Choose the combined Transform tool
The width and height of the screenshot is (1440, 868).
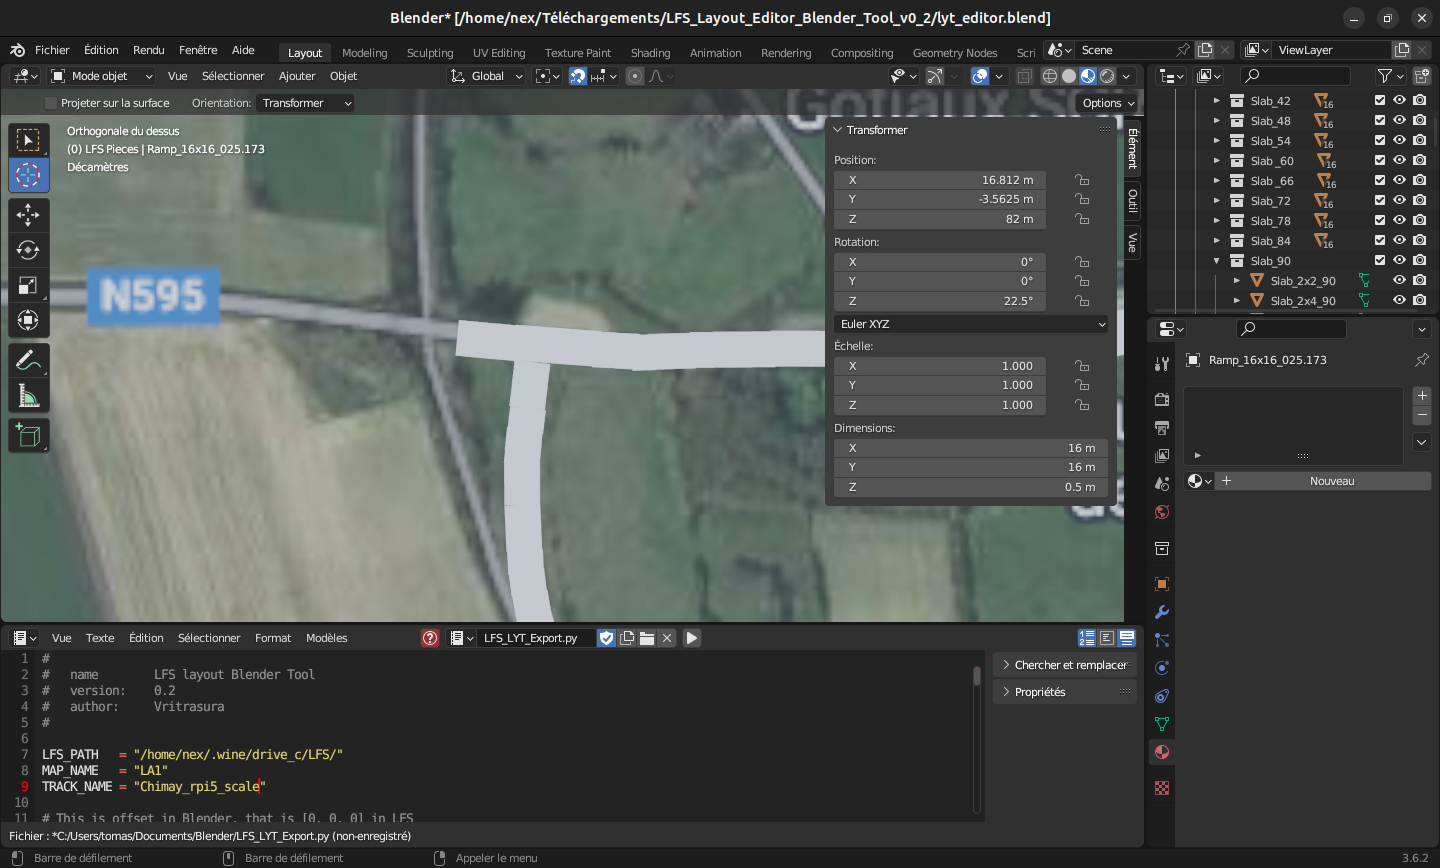28,320
